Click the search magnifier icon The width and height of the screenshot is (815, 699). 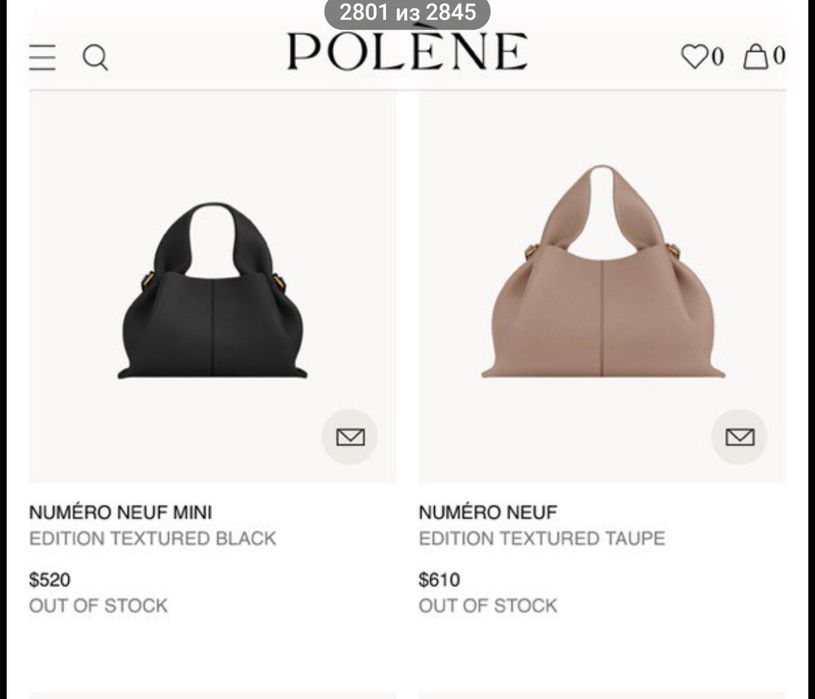point(95,57)
